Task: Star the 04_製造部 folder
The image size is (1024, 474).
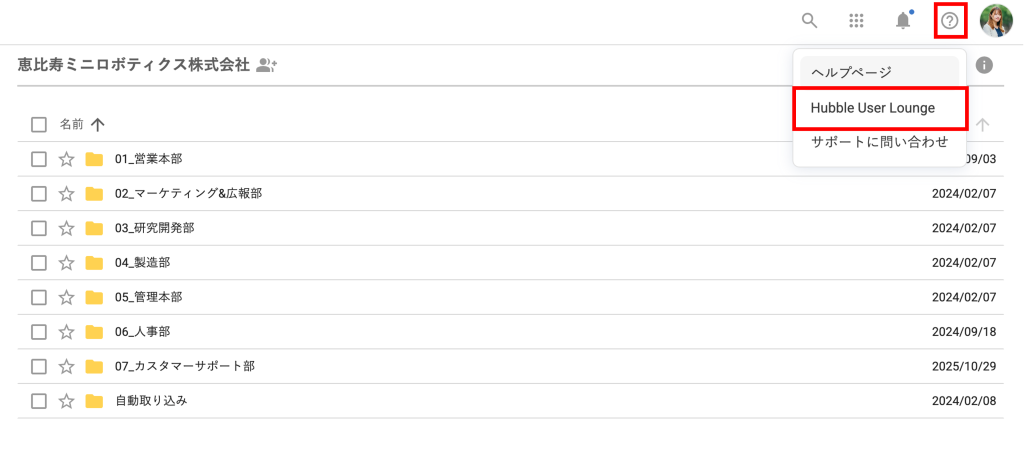Action: tap(67, 263)
